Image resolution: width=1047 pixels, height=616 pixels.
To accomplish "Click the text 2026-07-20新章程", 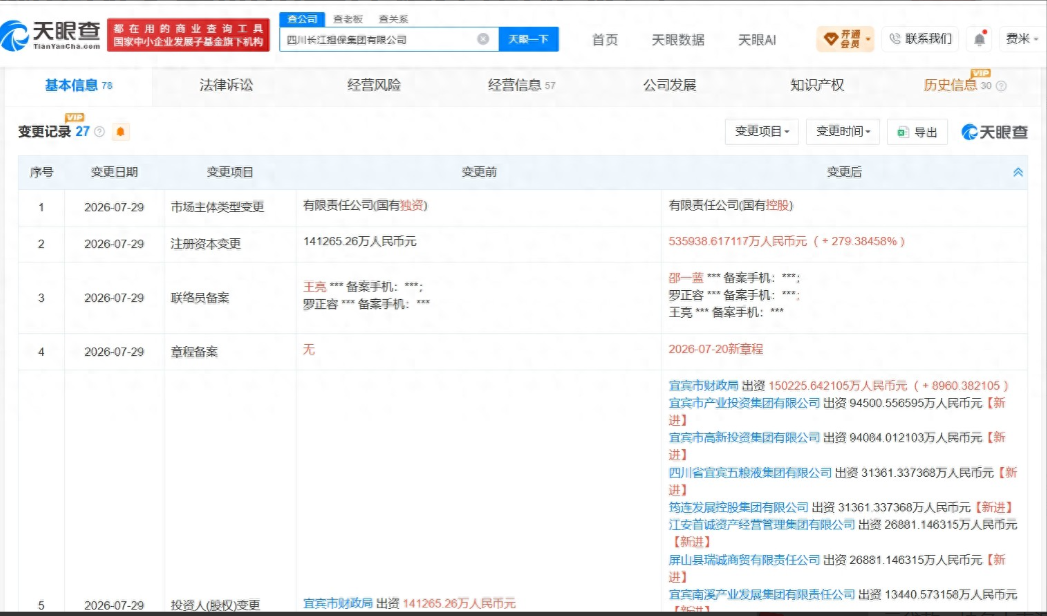I will (x=715, y=349).
